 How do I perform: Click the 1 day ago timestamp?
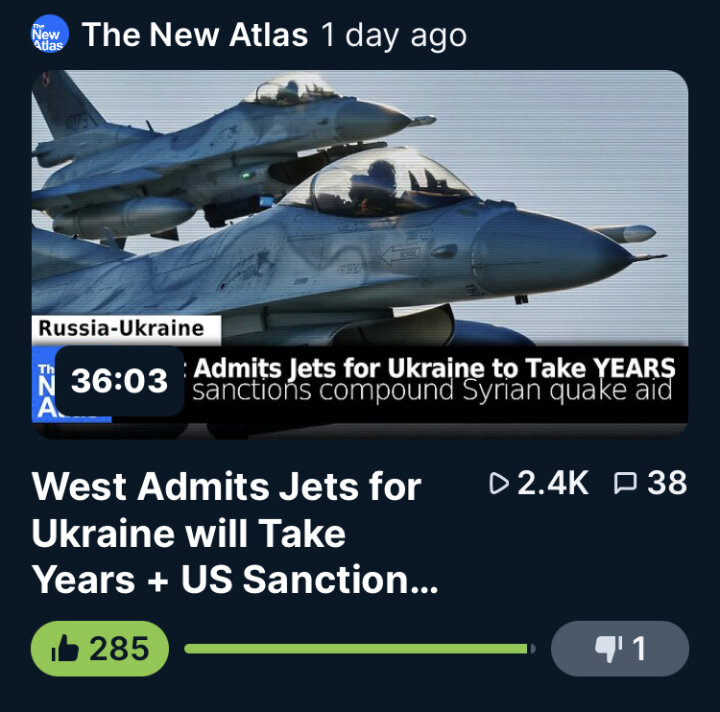click(394, 35)
